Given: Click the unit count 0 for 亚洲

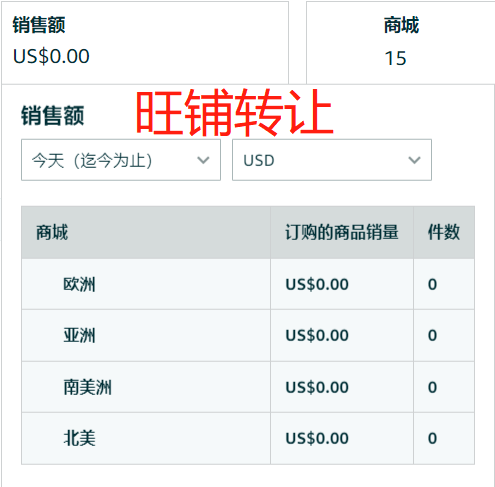Looking at the screenshot, I should click(432, 335).
